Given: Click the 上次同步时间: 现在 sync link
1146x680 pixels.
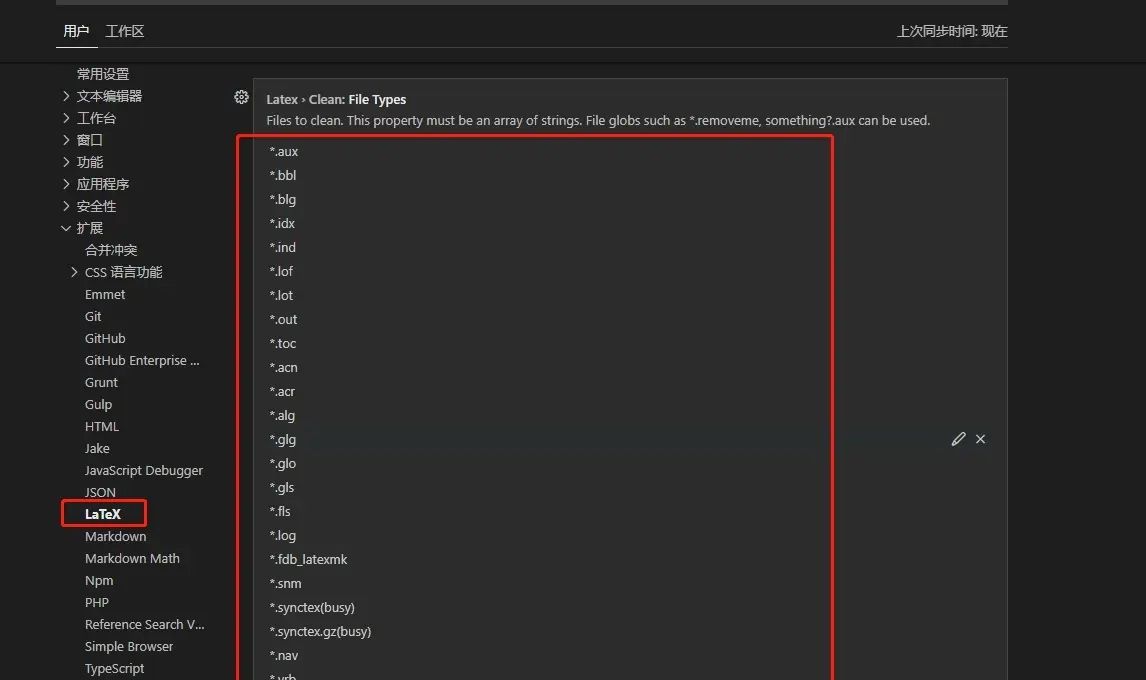Looking at the screenshot, I should (x=952, y=31).
